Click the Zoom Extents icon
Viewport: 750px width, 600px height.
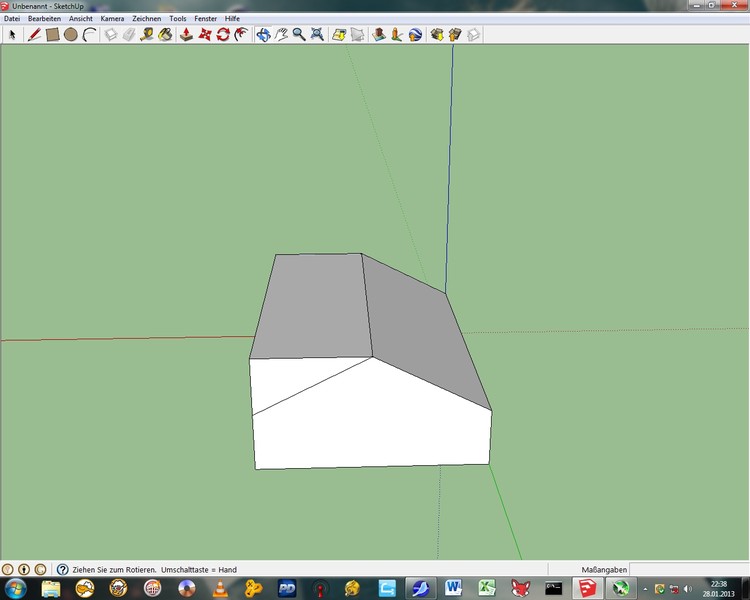point(317,34)
